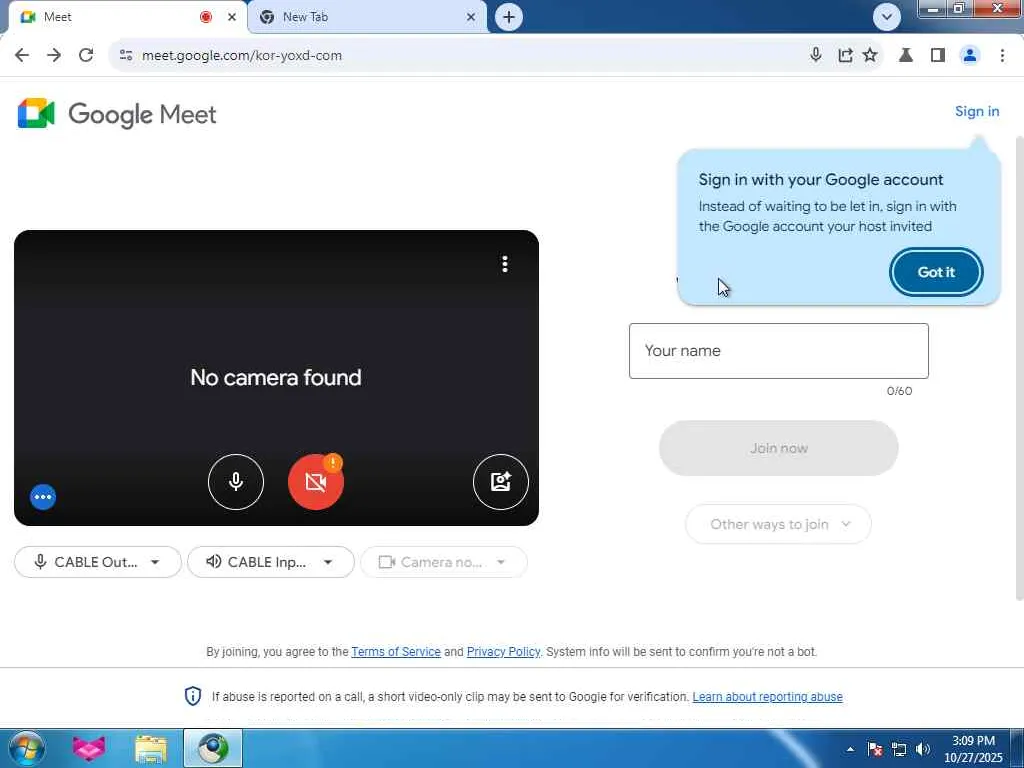Toggle the browser side panel

[x=938, y=56]
